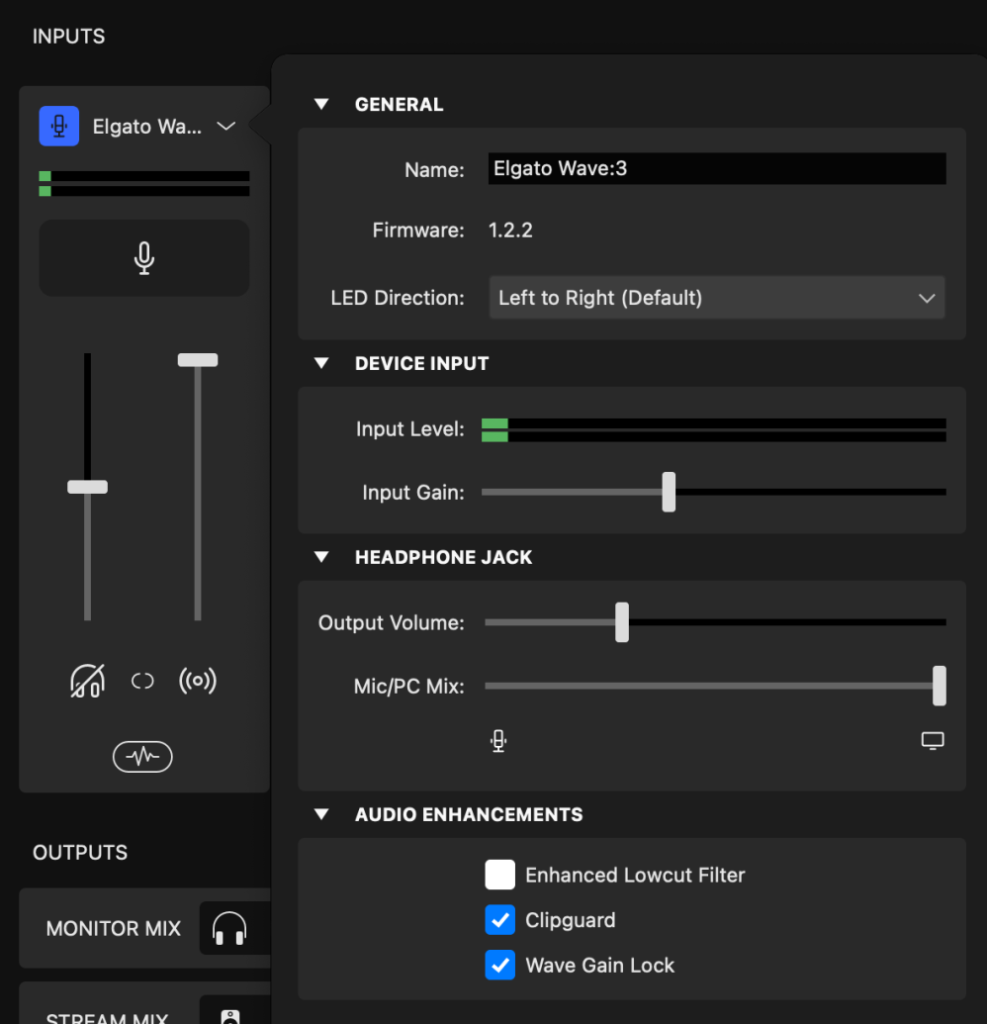Click the OUTPUTS heading
This screenshot has width=987, height=1024.
click(x=80, y=853)
